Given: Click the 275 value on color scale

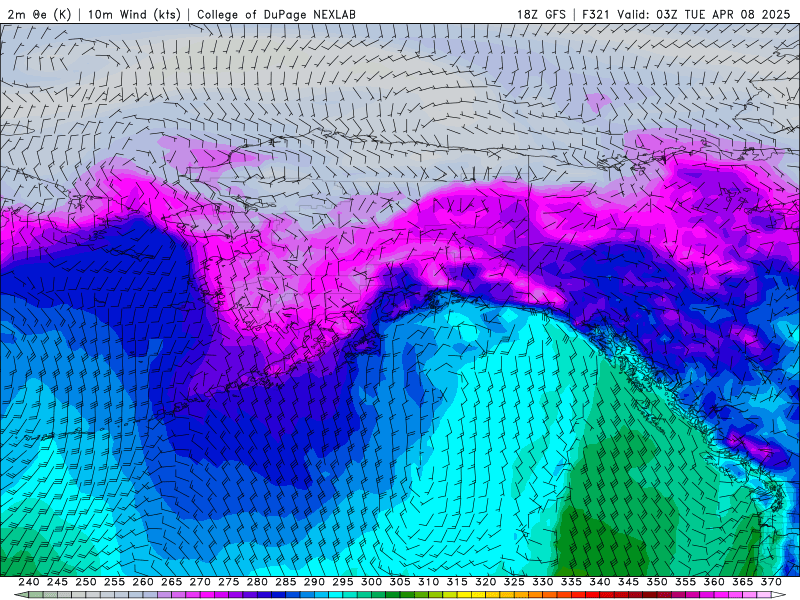Looking at the screenshot, I should [x=229, y=582].
